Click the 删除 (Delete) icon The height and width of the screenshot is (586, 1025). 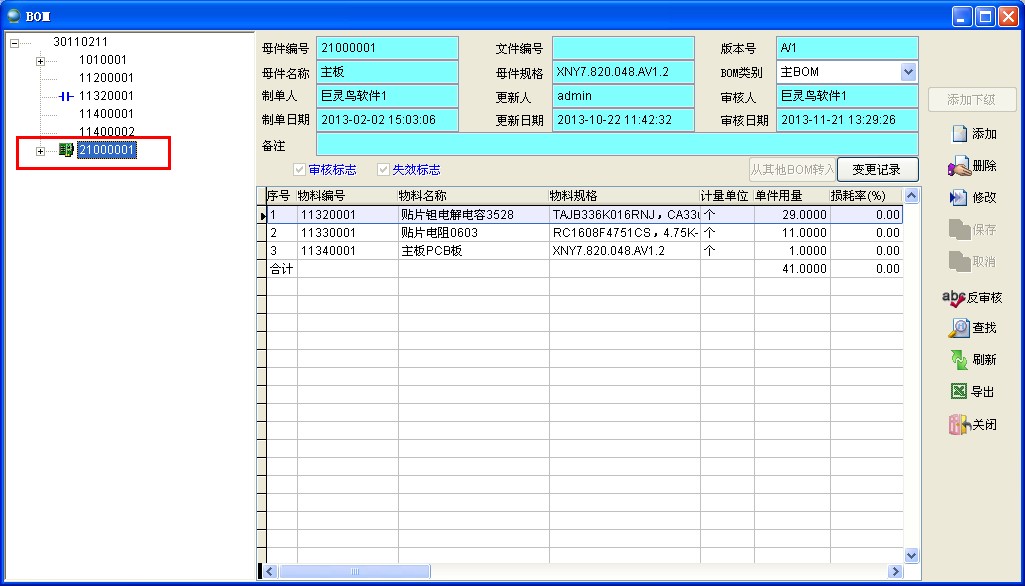point(959,166)
